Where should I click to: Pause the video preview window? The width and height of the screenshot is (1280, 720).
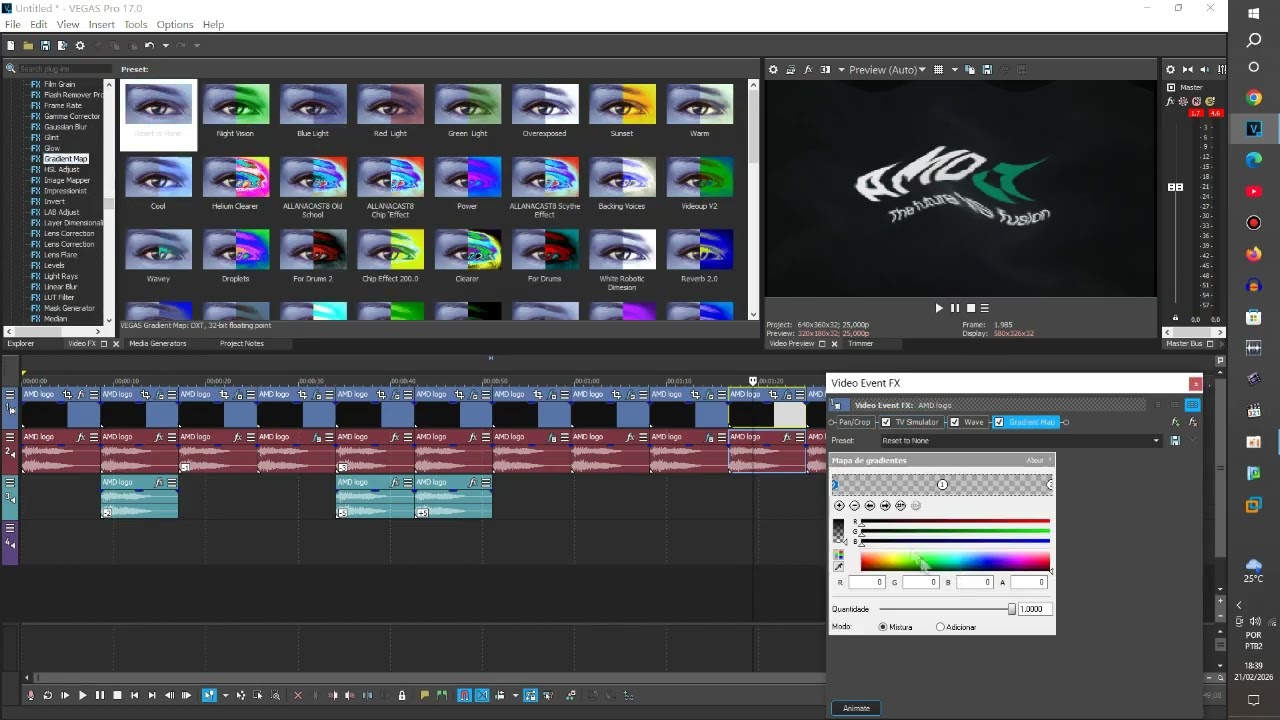coord(954,308)
